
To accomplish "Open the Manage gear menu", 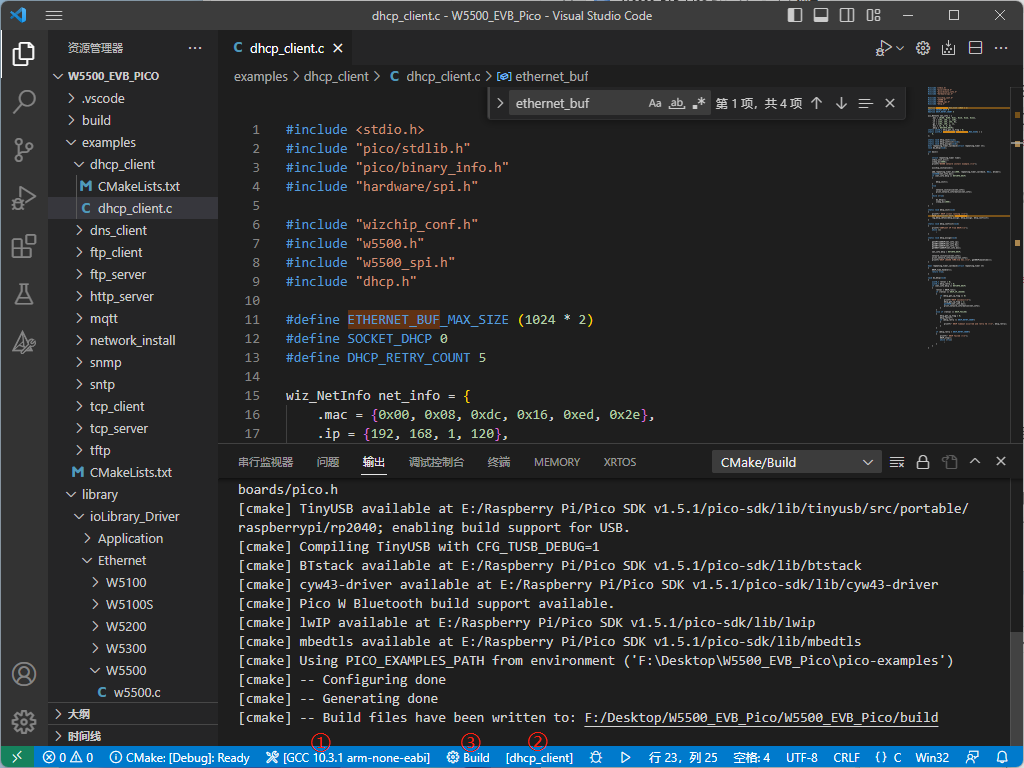I will [24, 722].
